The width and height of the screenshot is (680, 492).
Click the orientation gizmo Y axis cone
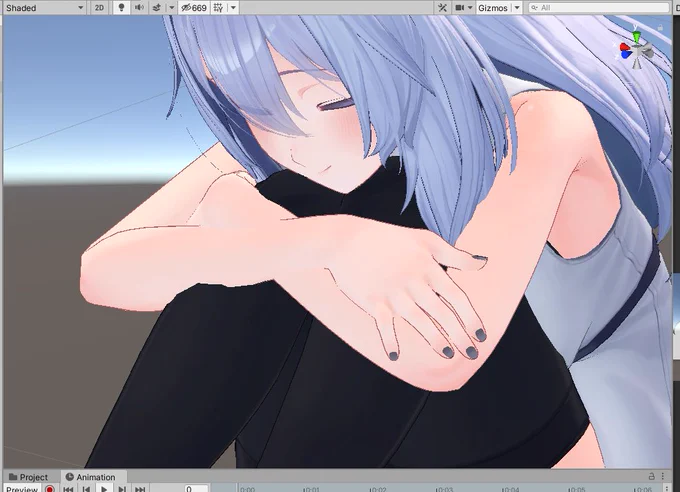(x=636, y=36)
